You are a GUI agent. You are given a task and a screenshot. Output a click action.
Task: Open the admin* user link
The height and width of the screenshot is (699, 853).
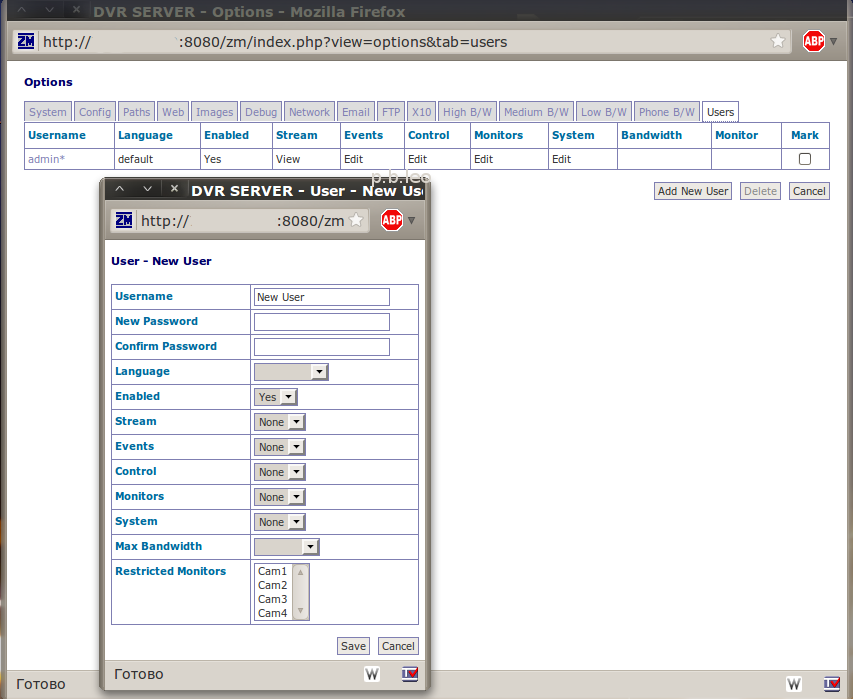coord(46,159)
